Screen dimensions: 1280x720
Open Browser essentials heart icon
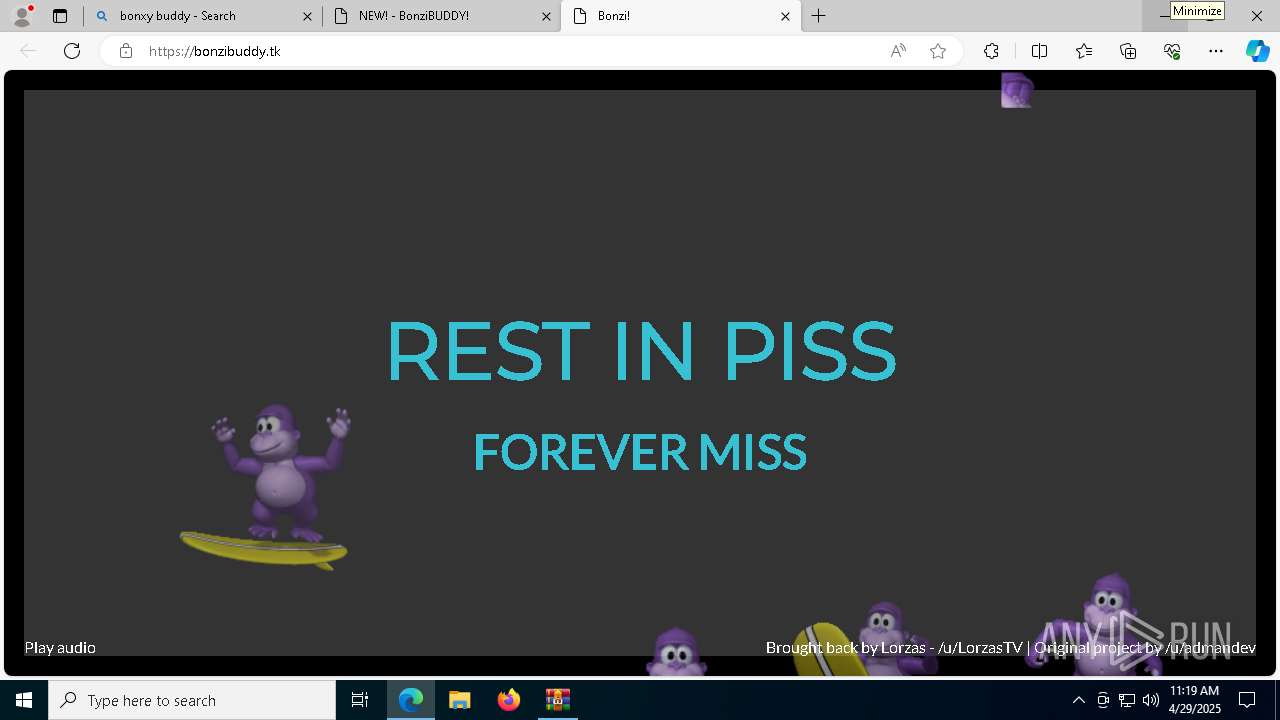click(1172, 51)
